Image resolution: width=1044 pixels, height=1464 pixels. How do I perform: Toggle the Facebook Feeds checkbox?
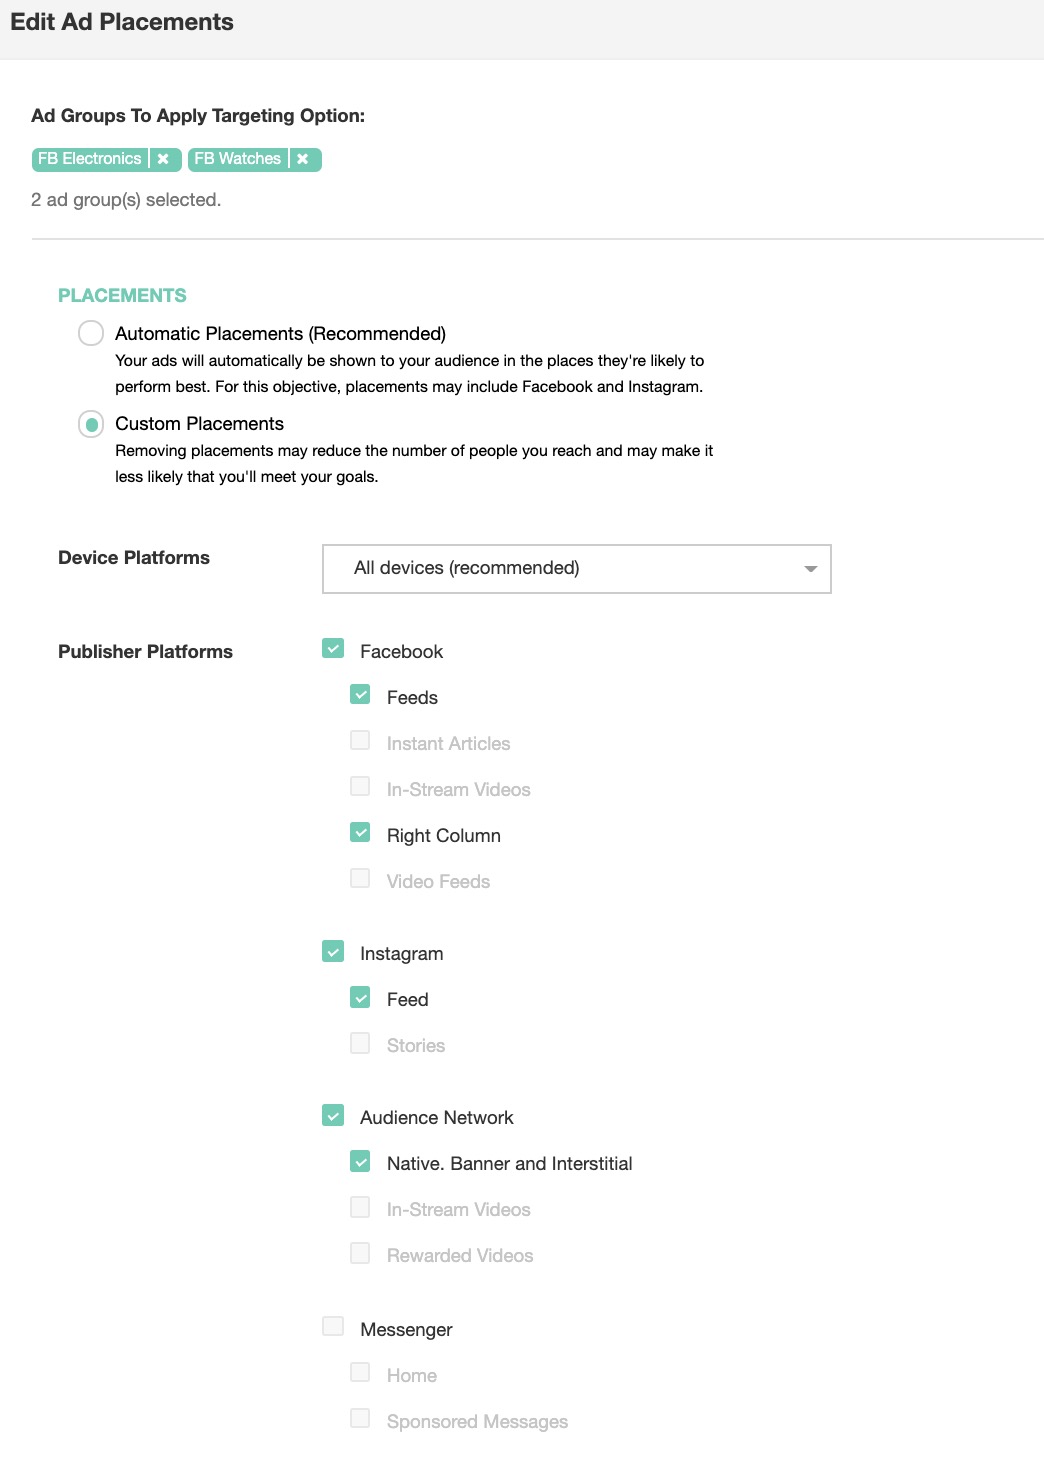tap(360, 695)
